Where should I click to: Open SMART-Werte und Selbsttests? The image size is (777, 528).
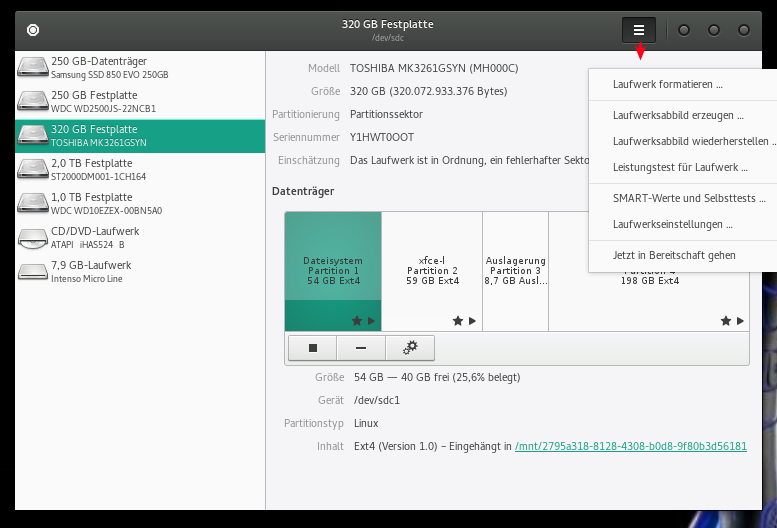pyautogui.click(x=689, y=198)
